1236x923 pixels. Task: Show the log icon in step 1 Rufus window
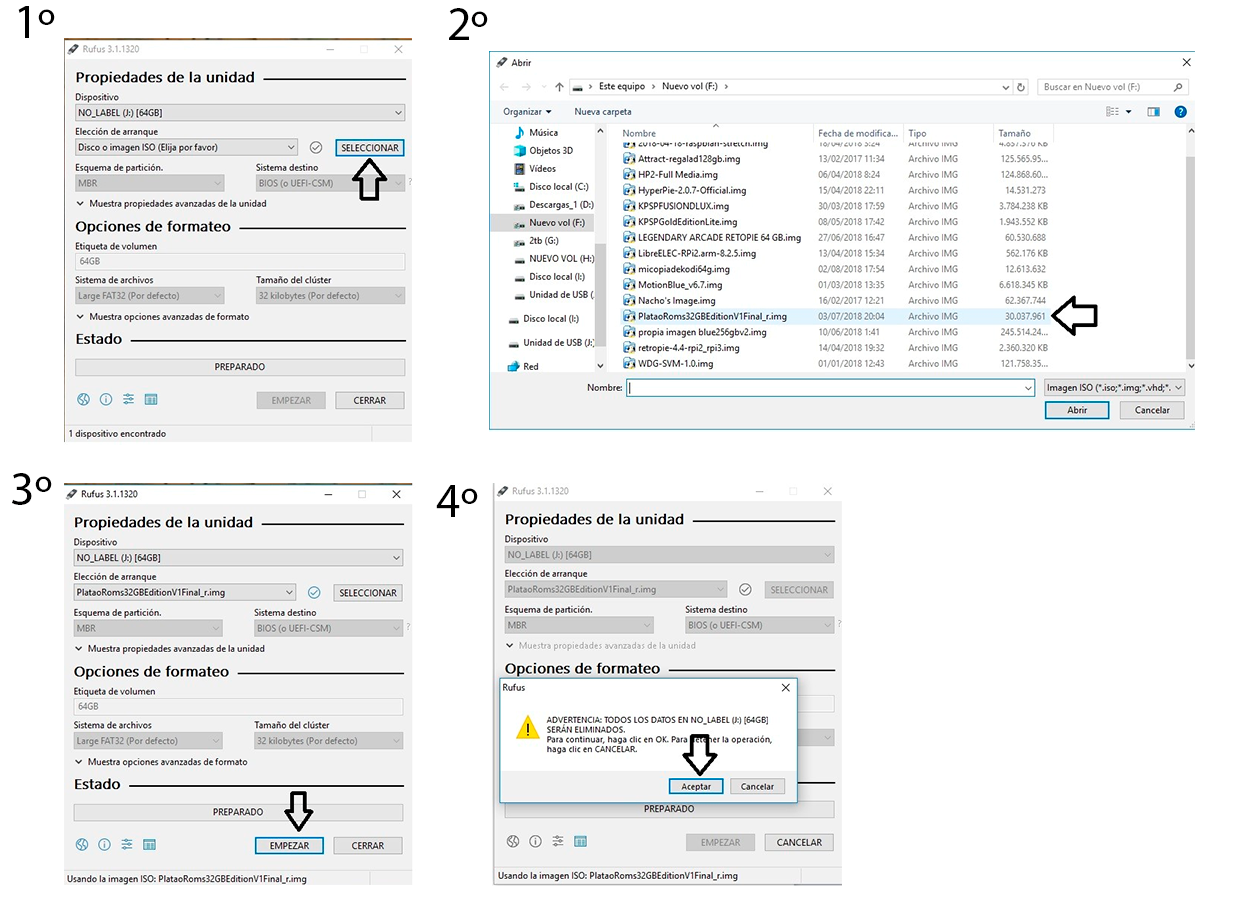(151, 399)
